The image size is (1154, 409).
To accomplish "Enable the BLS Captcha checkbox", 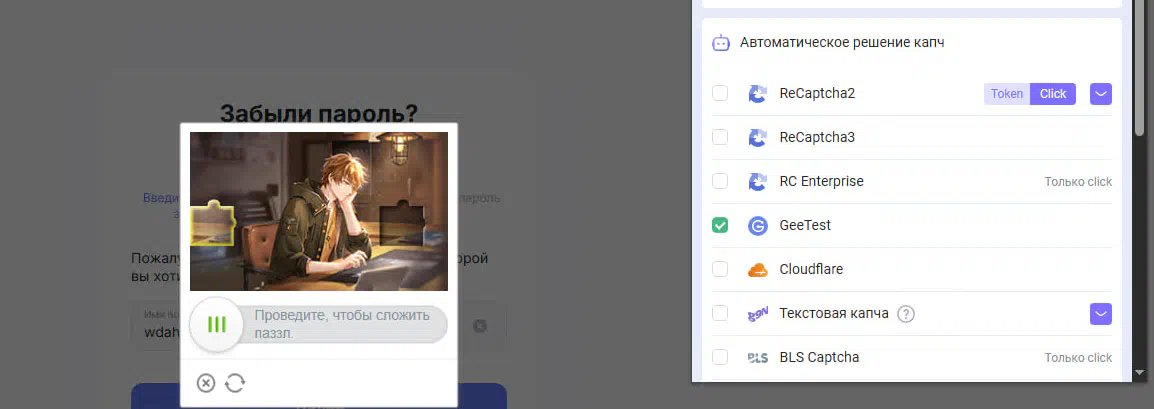I will pyautogui.click(x=720, y=358).
